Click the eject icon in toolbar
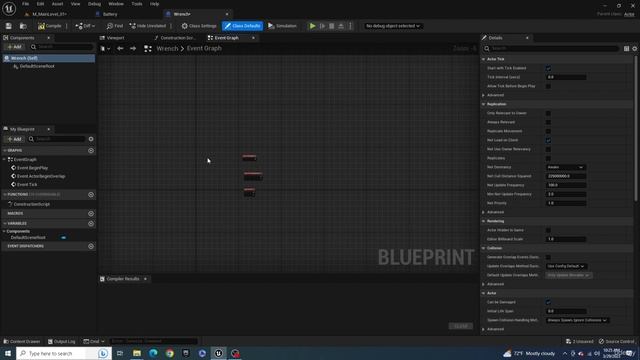Viewport: 640px width, 360px height. [341, 26]
